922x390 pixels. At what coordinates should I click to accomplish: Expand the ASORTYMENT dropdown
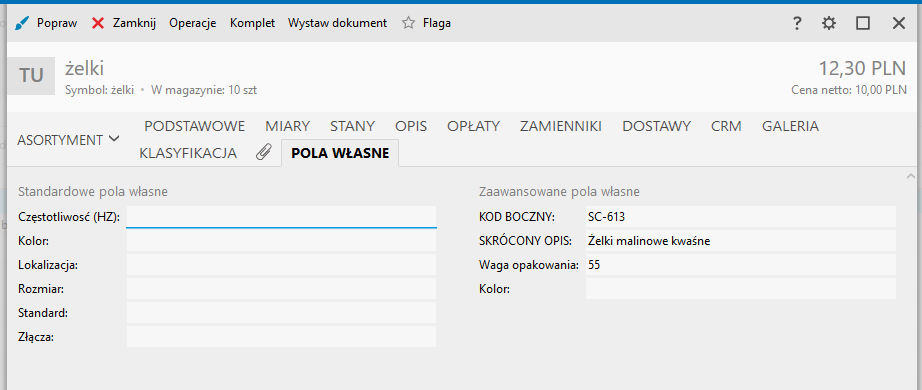coord(69,141)
